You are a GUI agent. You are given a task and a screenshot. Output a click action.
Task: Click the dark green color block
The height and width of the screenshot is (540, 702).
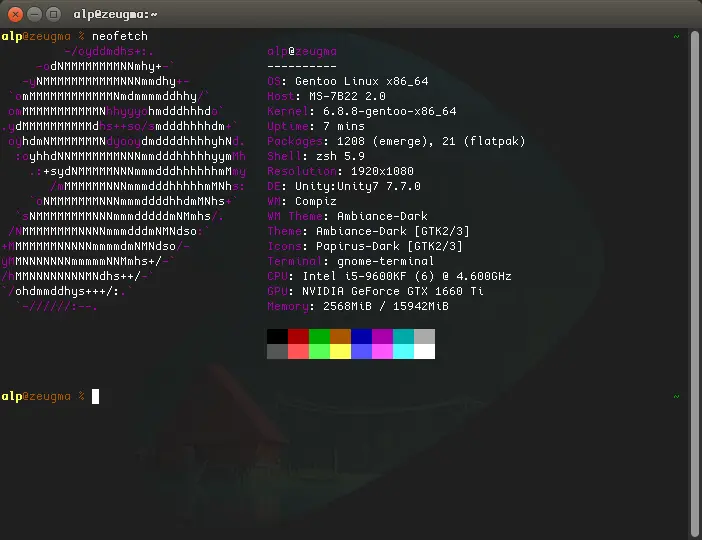[320, 336]
